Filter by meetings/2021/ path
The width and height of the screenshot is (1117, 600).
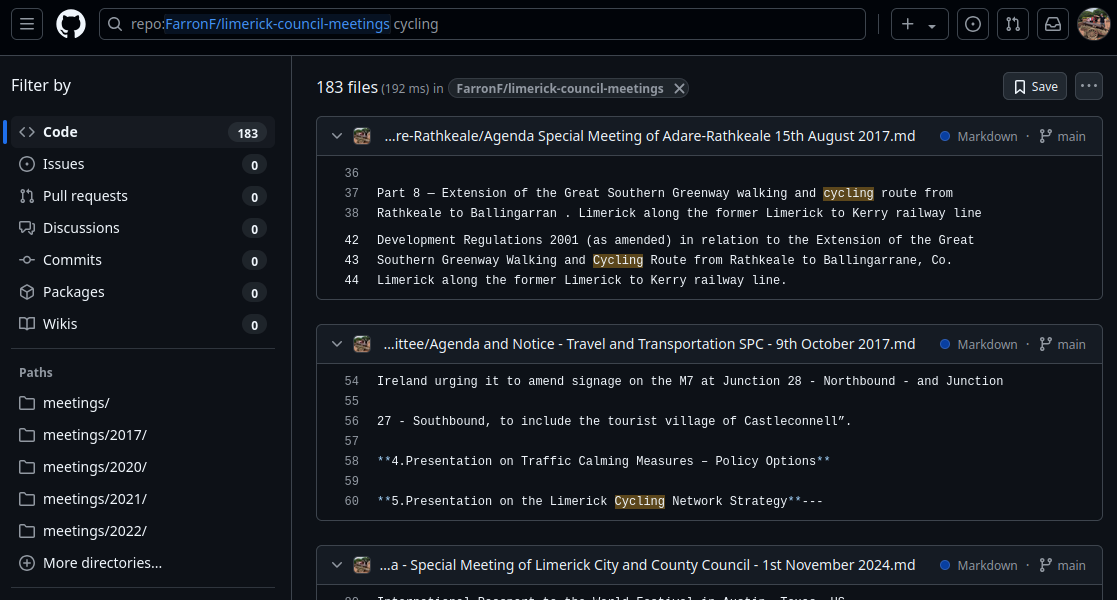pos(142,500)
